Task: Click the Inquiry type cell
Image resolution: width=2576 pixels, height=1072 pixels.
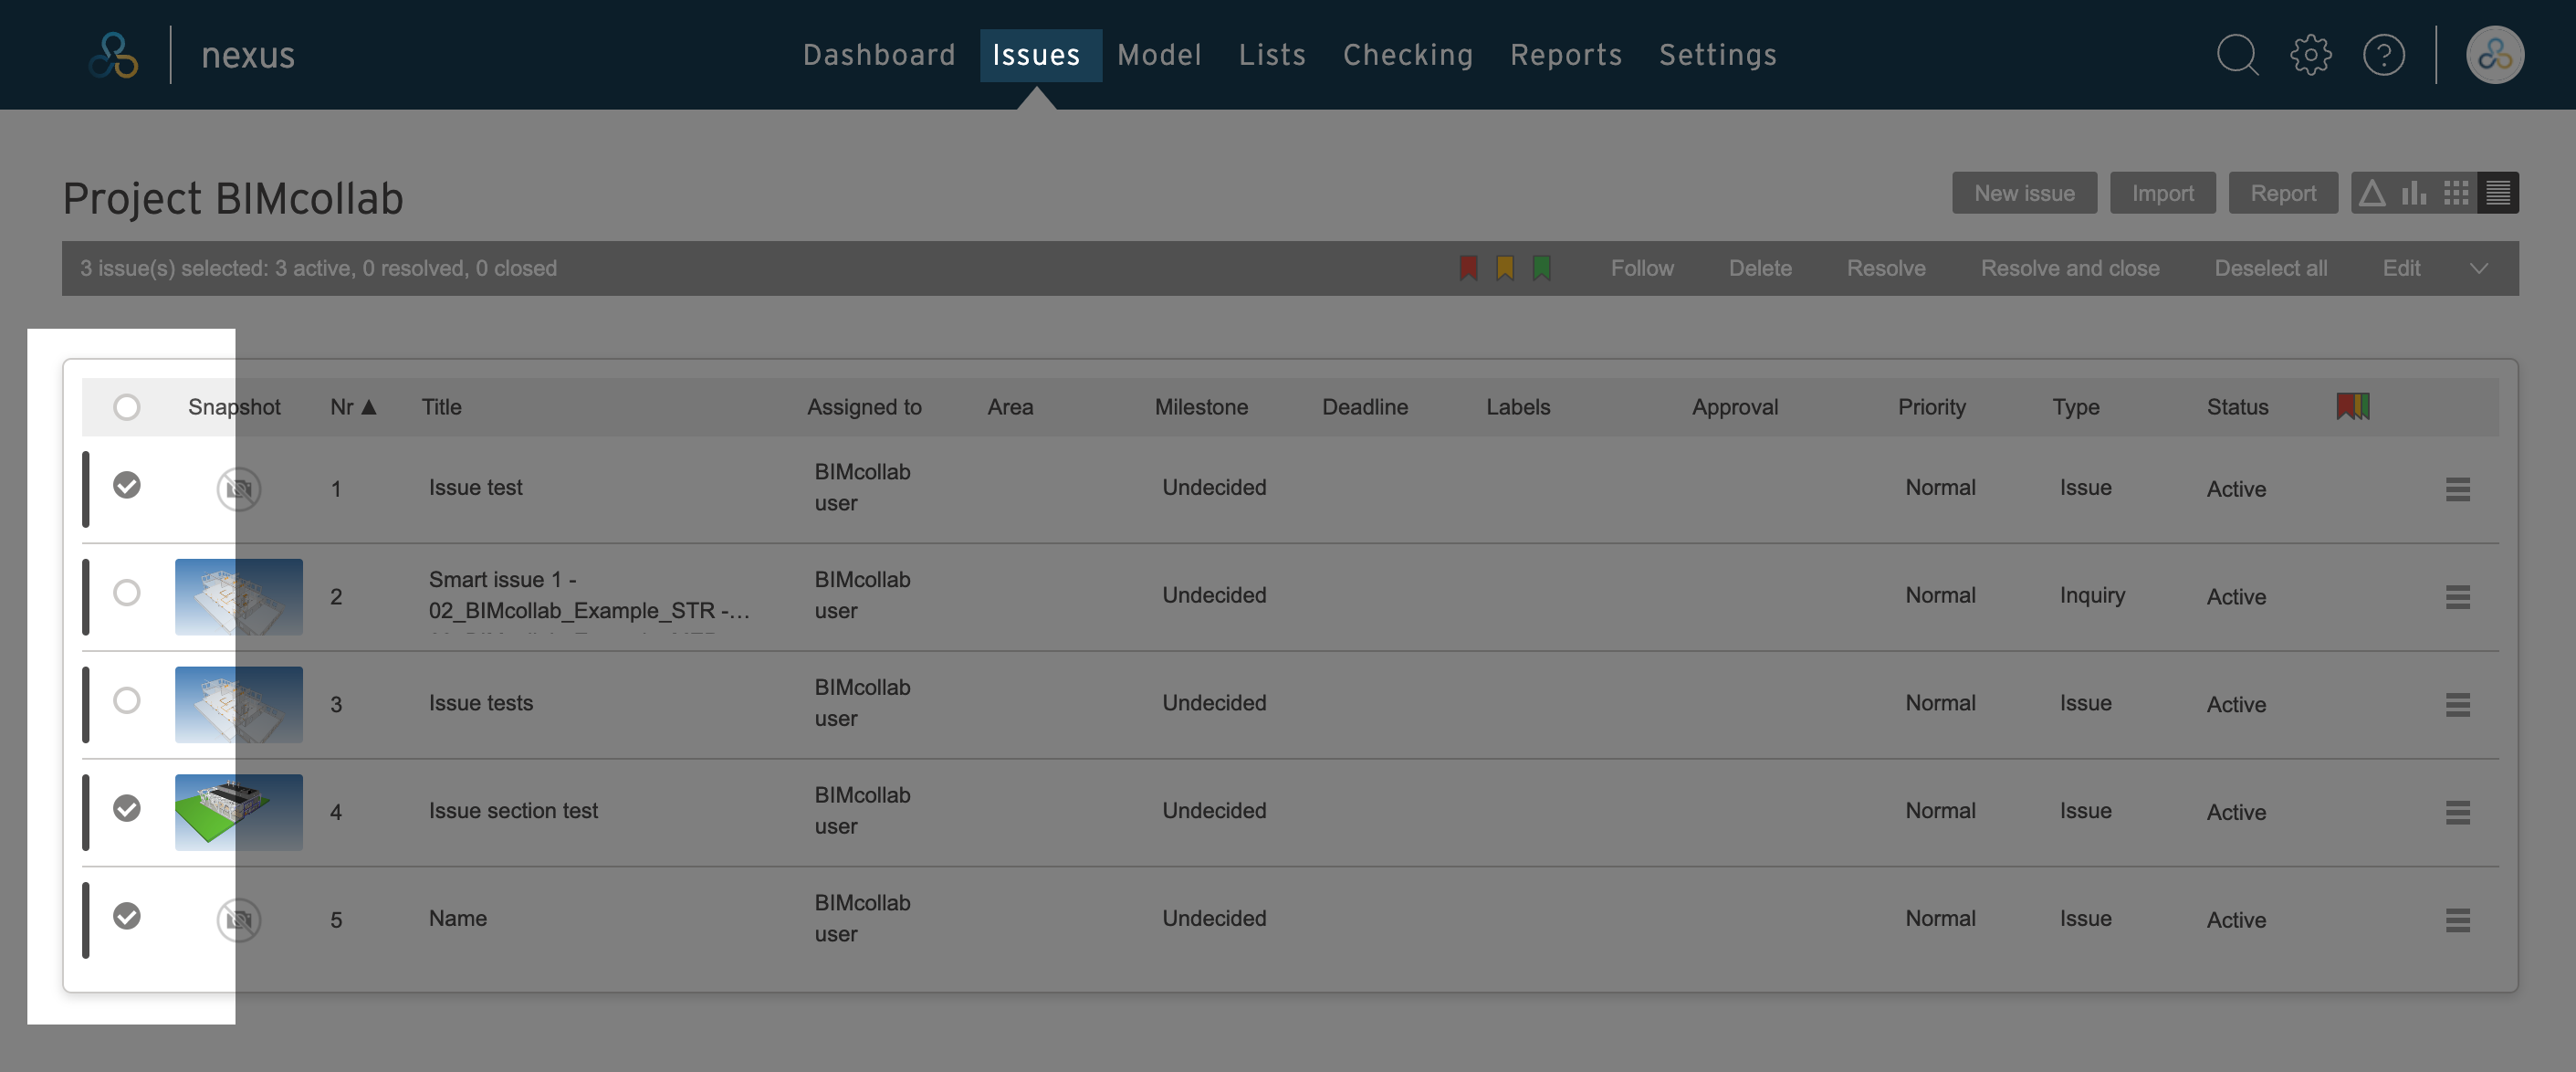Action: (2092, 595)
